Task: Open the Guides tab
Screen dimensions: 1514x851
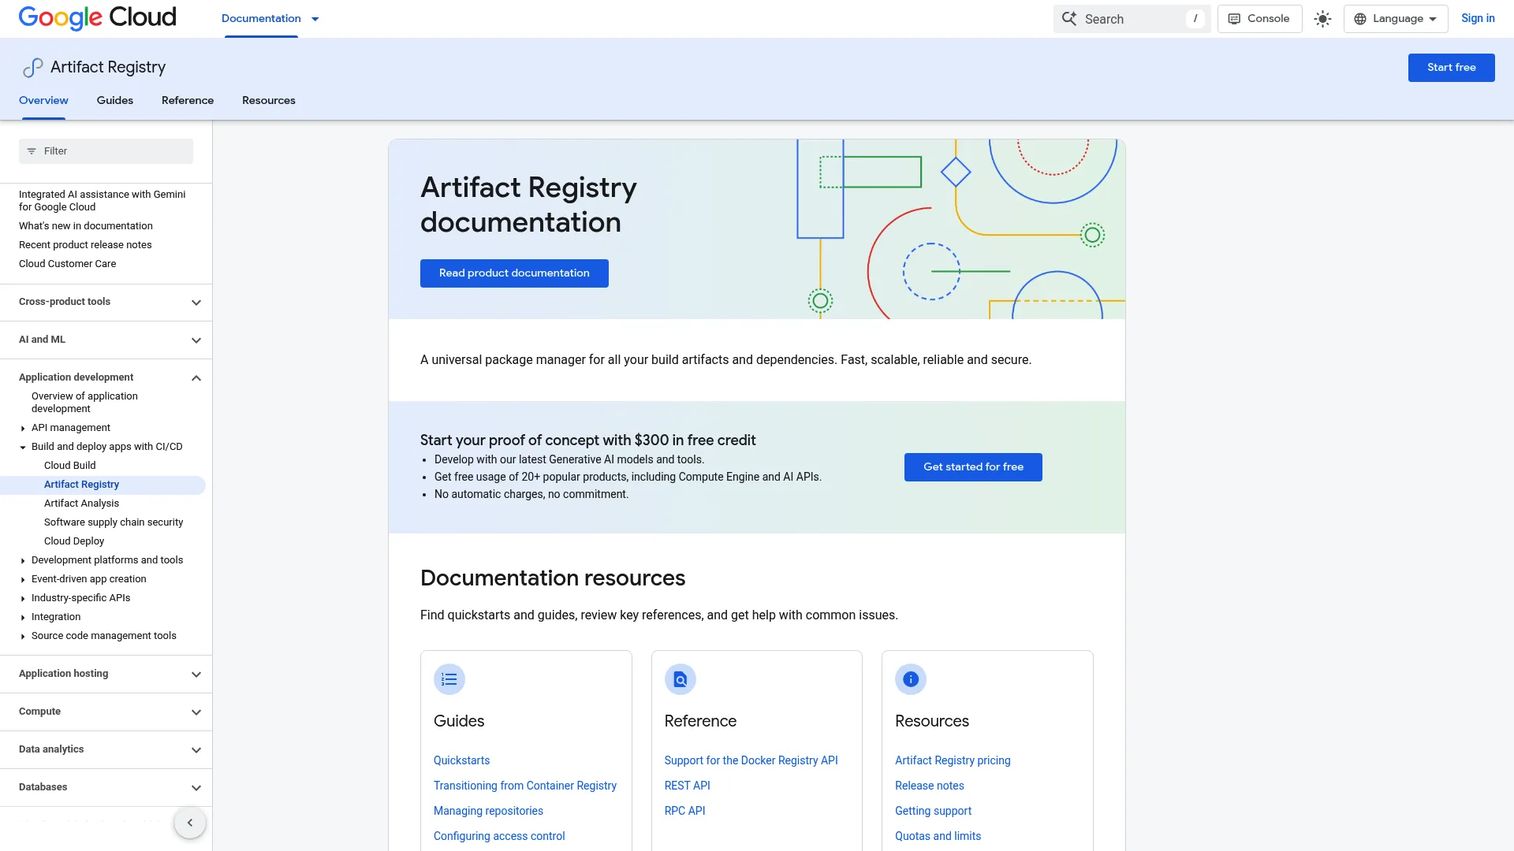Action: coord(115,101)
